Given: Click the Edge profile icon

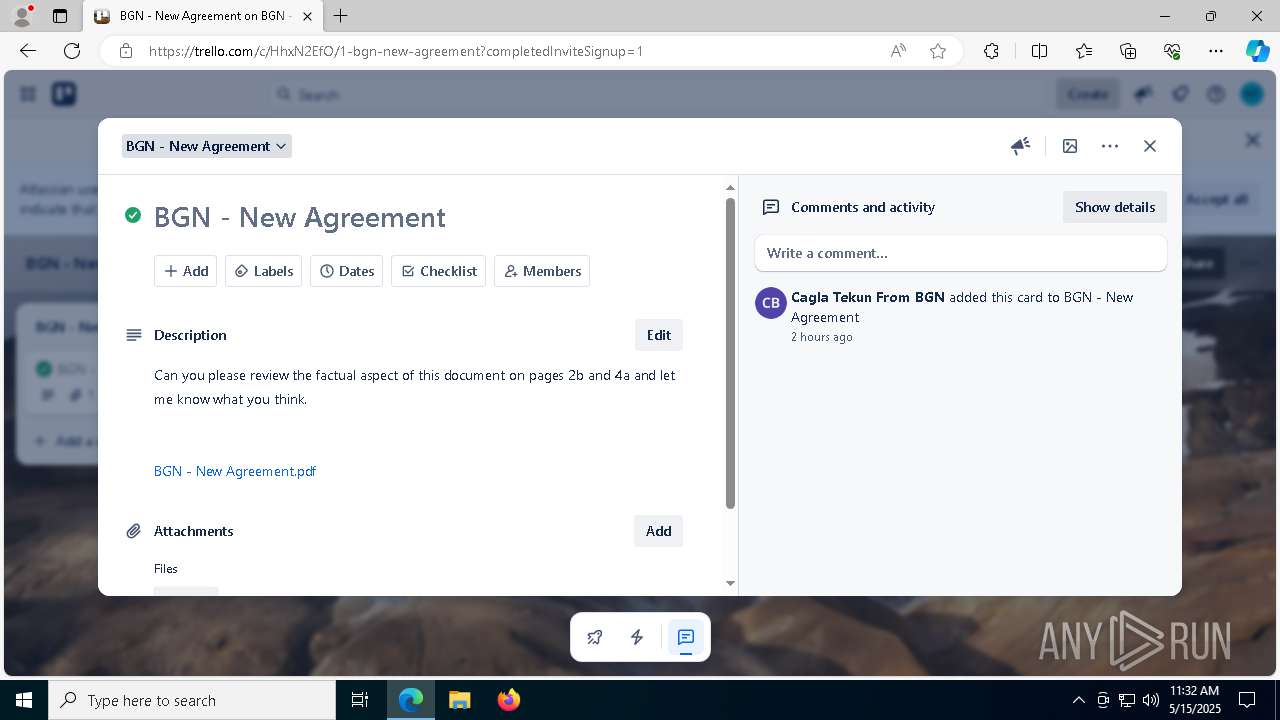Looking at the screenshot, I should pyautogui.click(x=22, y=16).
